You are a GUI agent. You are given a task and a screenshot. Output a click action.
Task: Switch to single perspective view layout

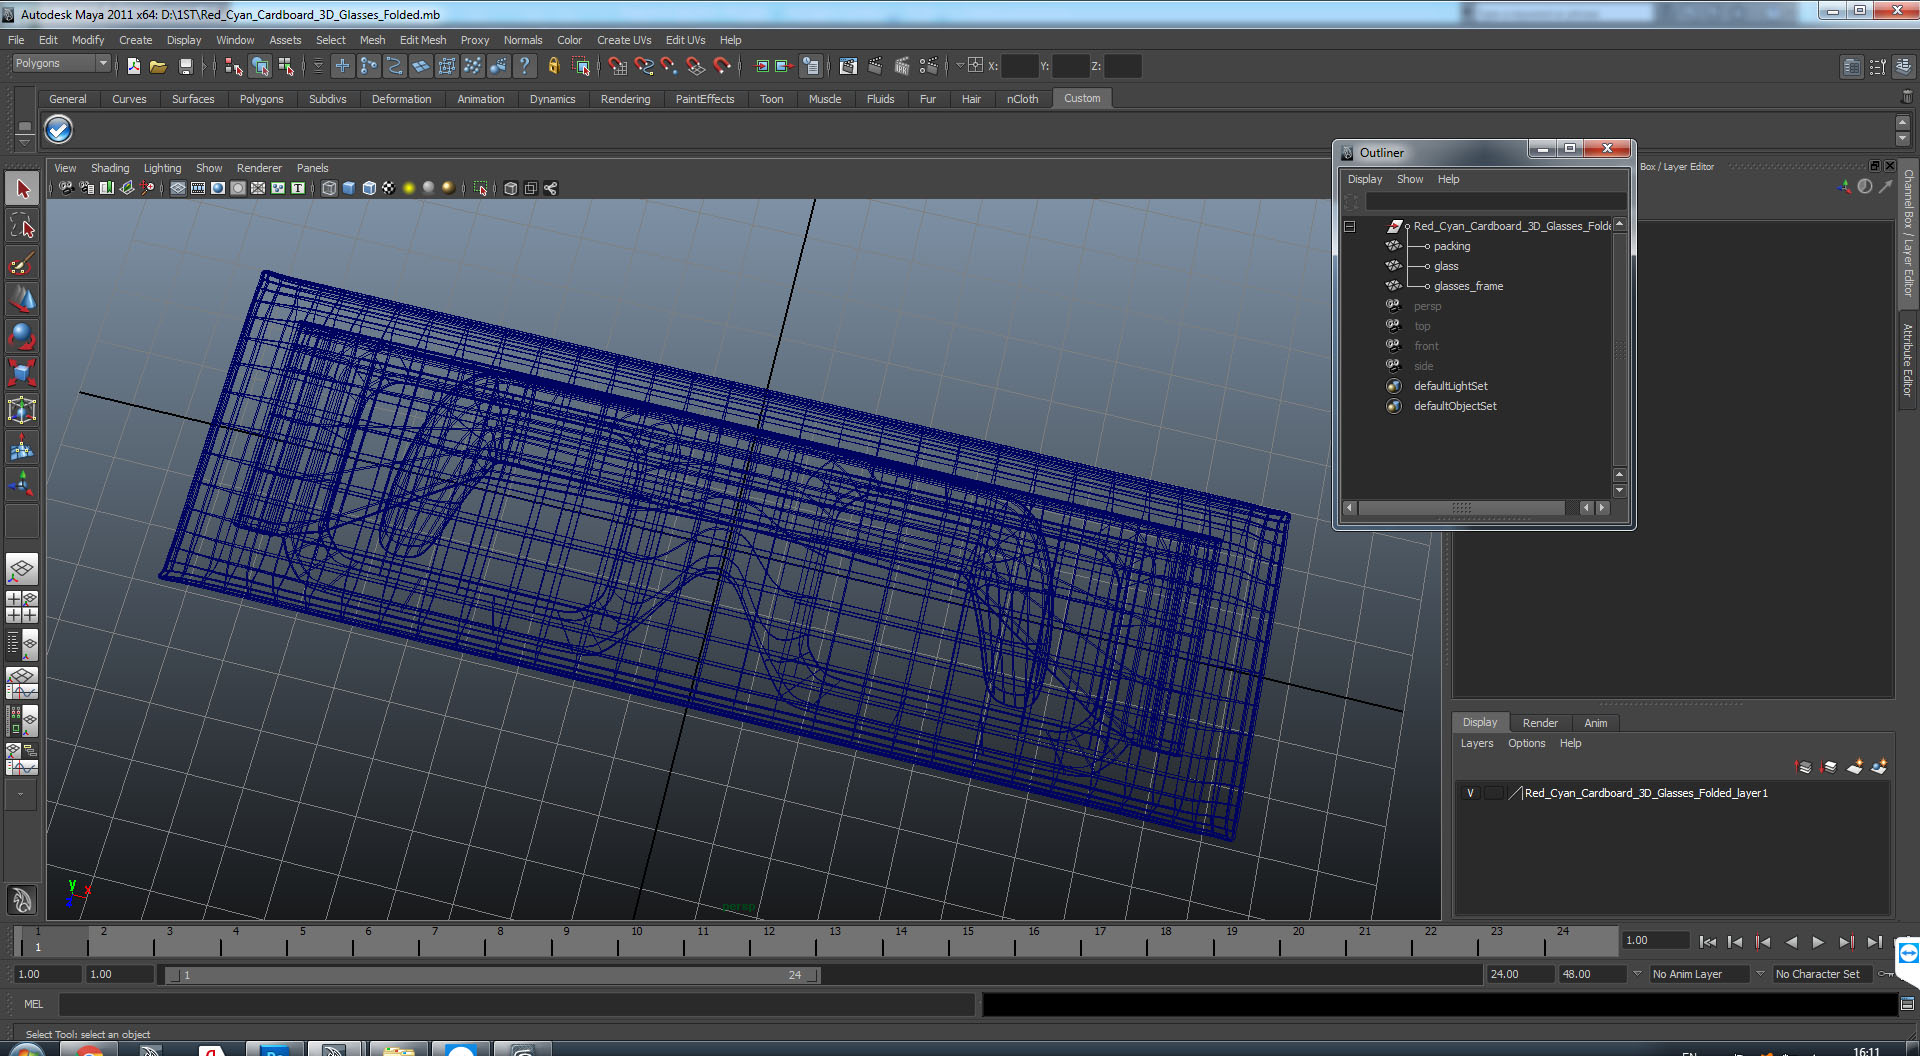pos(22,569)
